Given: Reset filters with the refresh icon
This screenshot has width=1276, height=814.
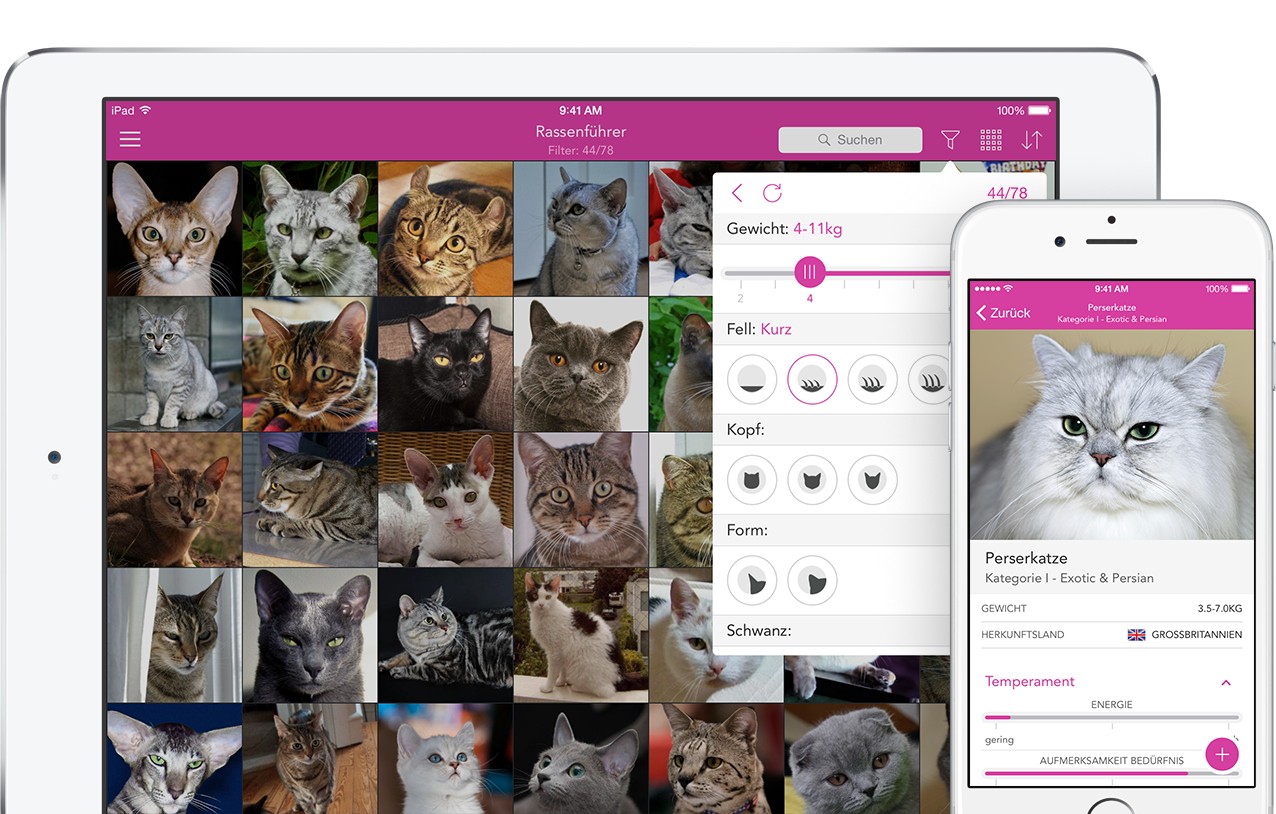Looking at the screenshot, I should click(x=772, y=193).
